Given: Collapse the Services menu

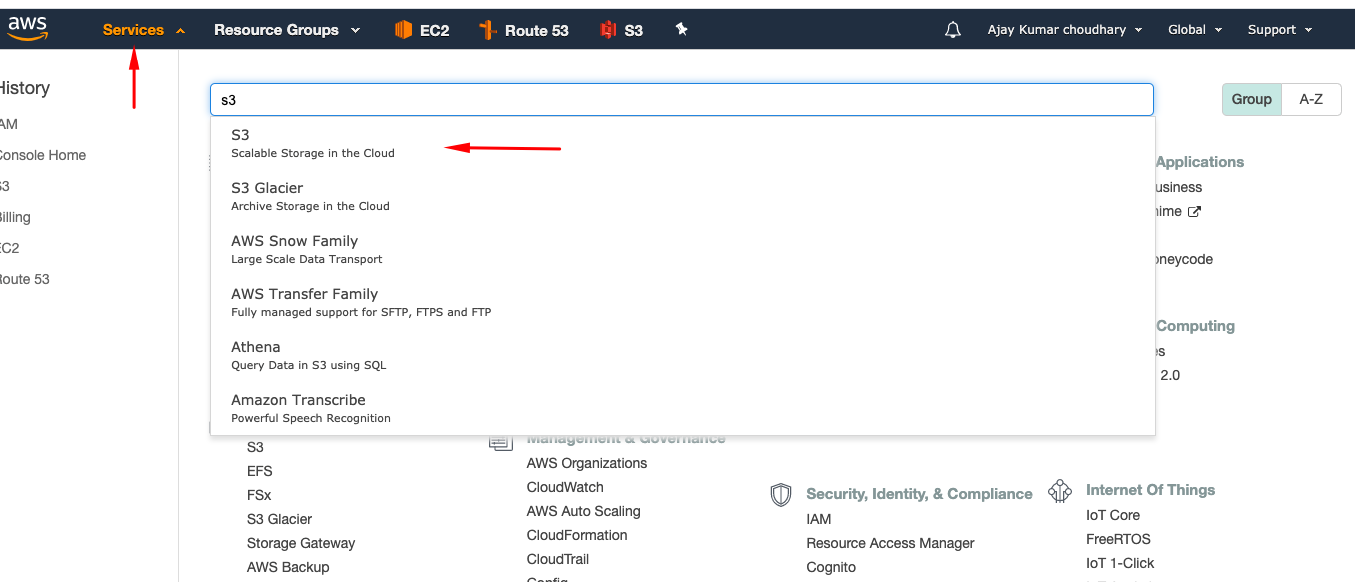Looking at the screenshot, I should [x=144, y=30].
